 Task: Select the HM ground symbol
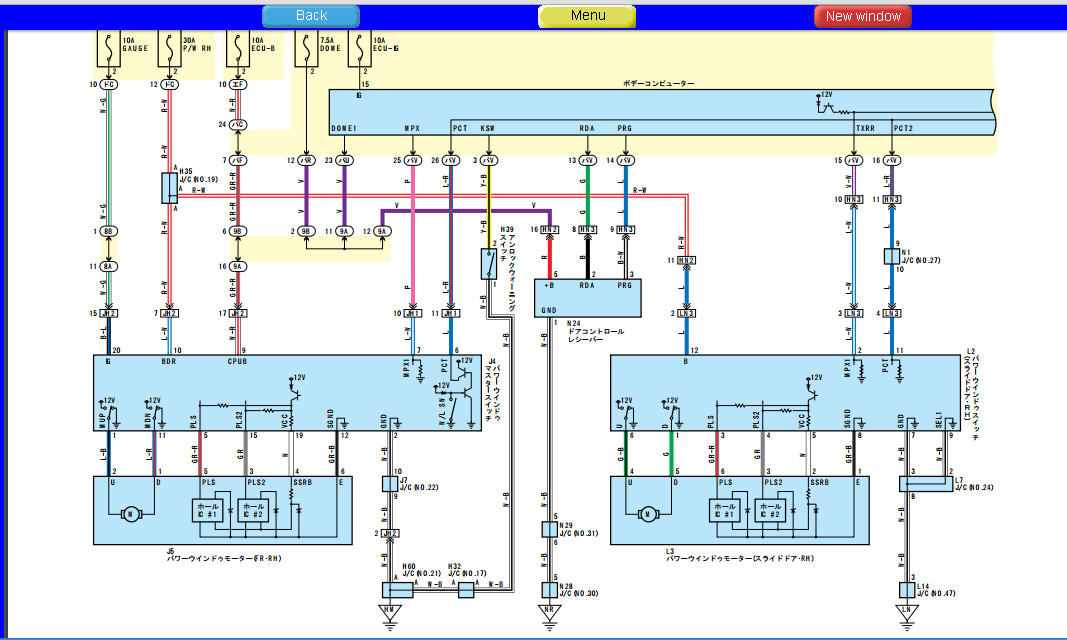tap(390, 614)
